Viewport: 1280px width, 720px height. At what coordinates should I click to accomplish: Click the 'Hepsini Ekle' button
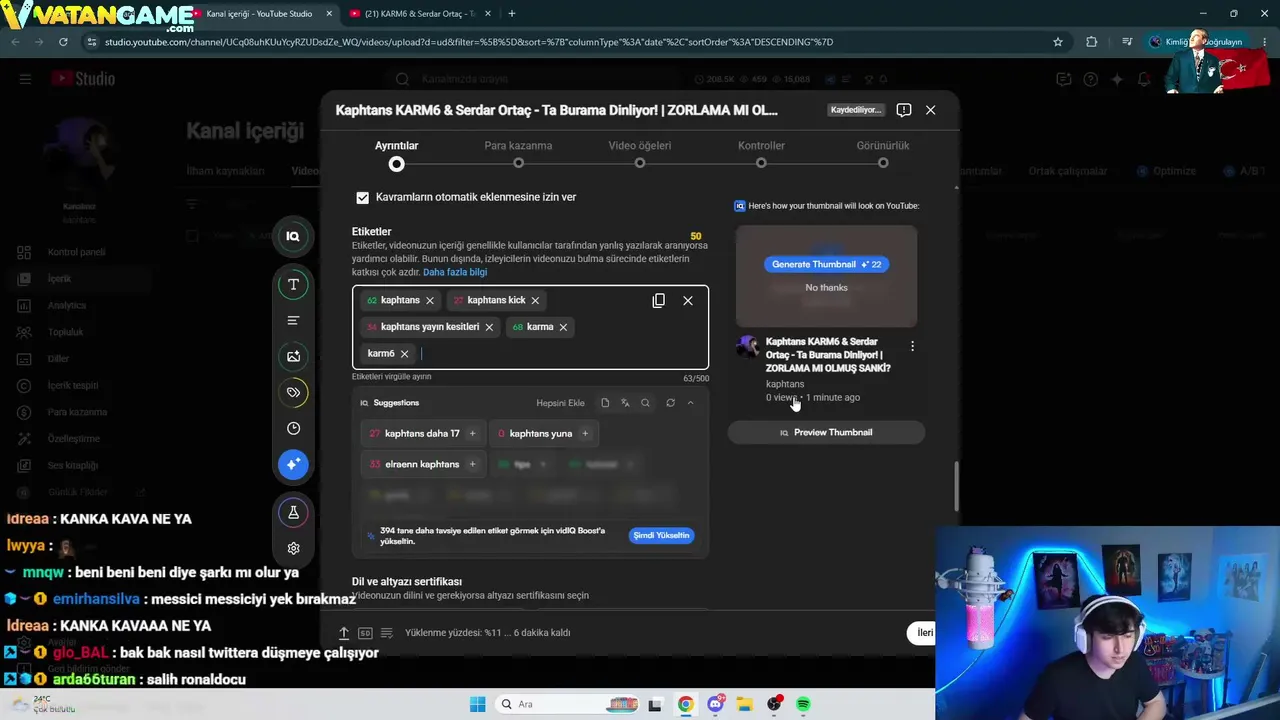[x=560, y=403]
